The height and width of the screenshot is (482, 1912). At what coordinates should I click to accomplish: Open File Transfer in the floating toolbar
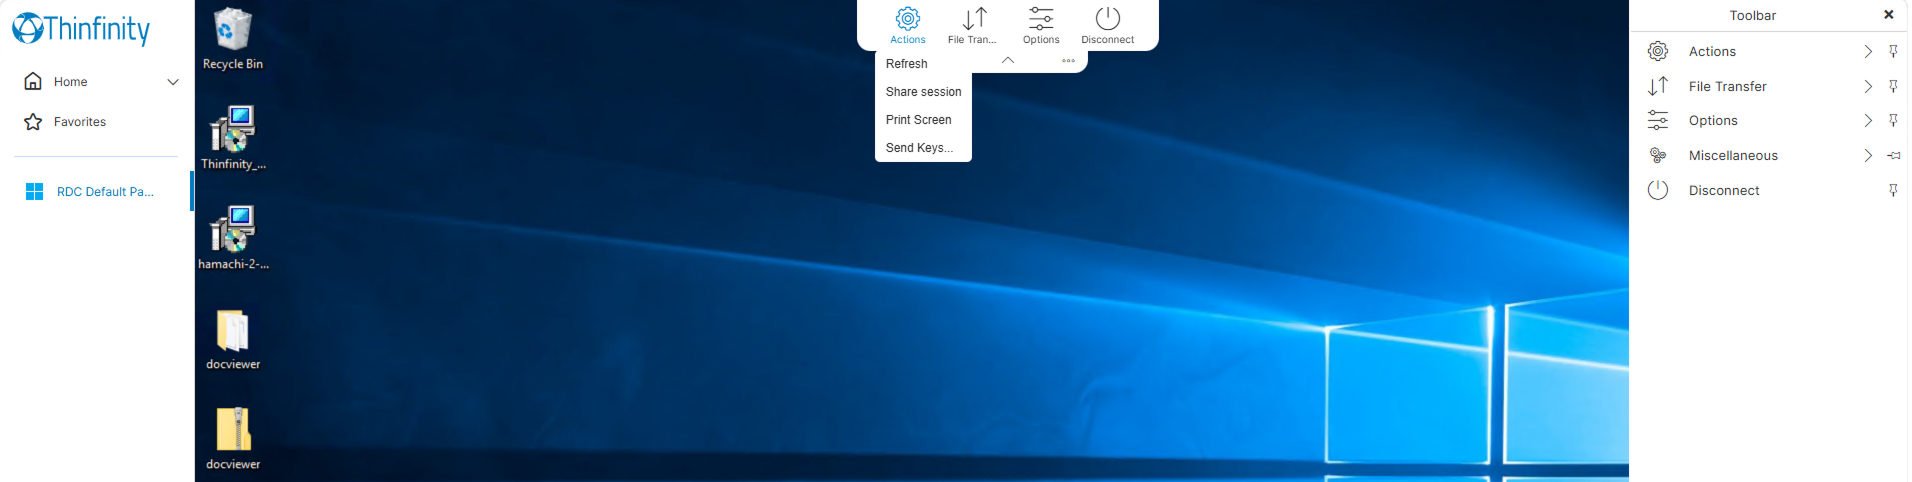973,26
